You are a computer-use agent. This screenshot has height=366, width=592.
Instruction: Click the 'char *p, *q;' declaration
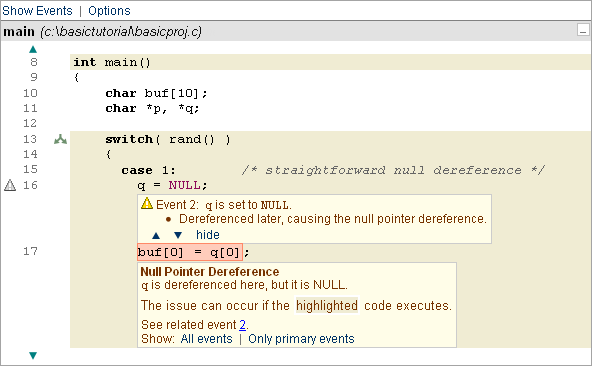[152, 108]
